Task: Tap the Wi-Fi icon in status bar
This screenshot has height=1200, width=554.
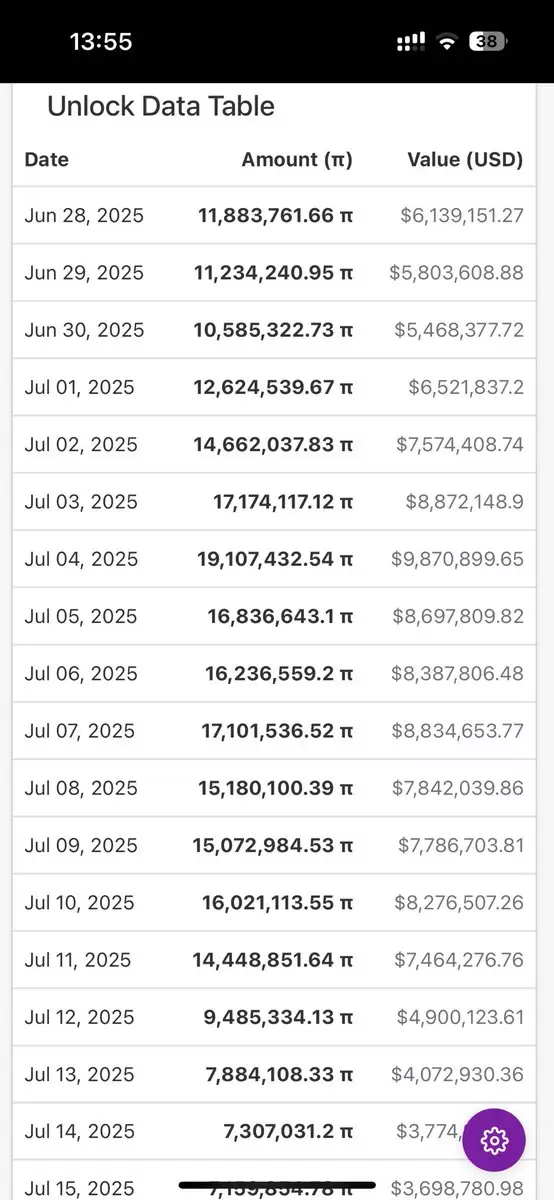Action: click(x=446, y=42)
